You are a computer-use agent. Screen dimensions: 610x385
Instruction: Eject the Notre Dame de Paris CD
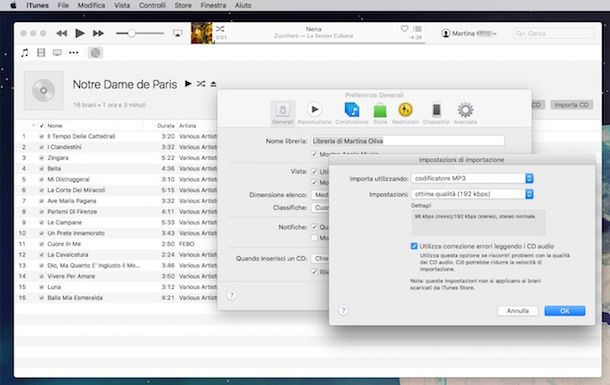[213, 84]
